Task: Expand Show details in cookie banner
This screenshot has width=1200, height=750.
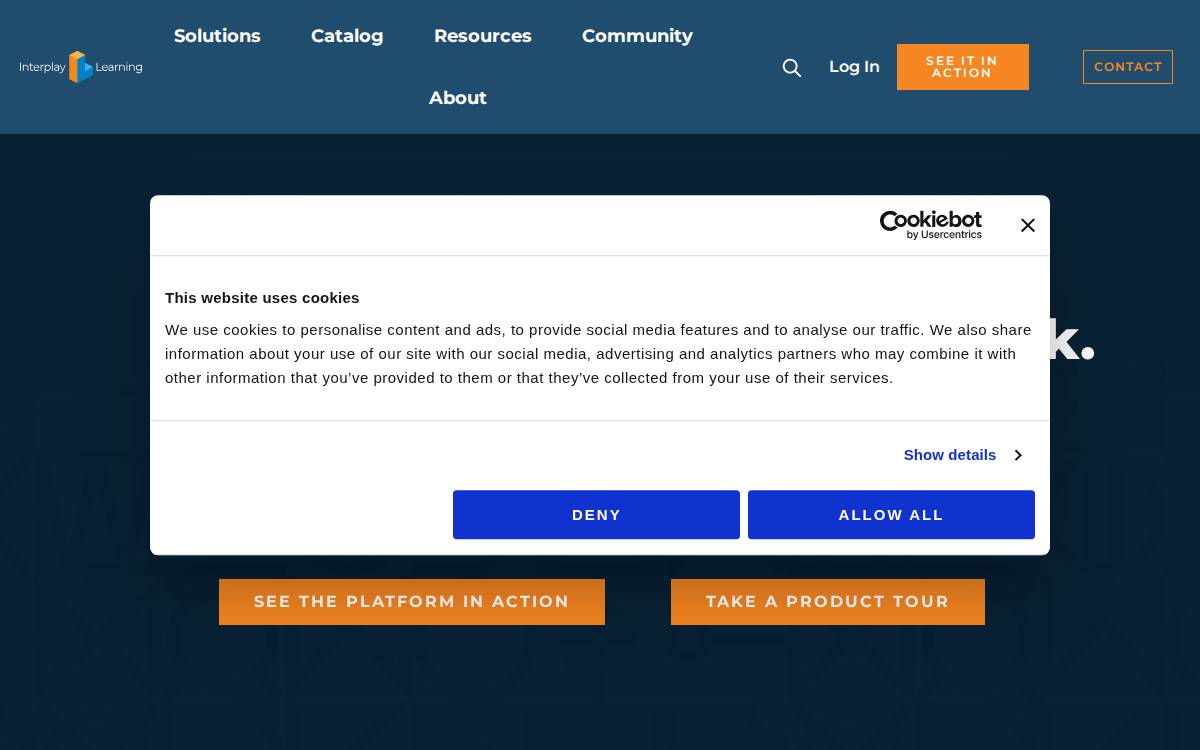Action: [962, 455]
